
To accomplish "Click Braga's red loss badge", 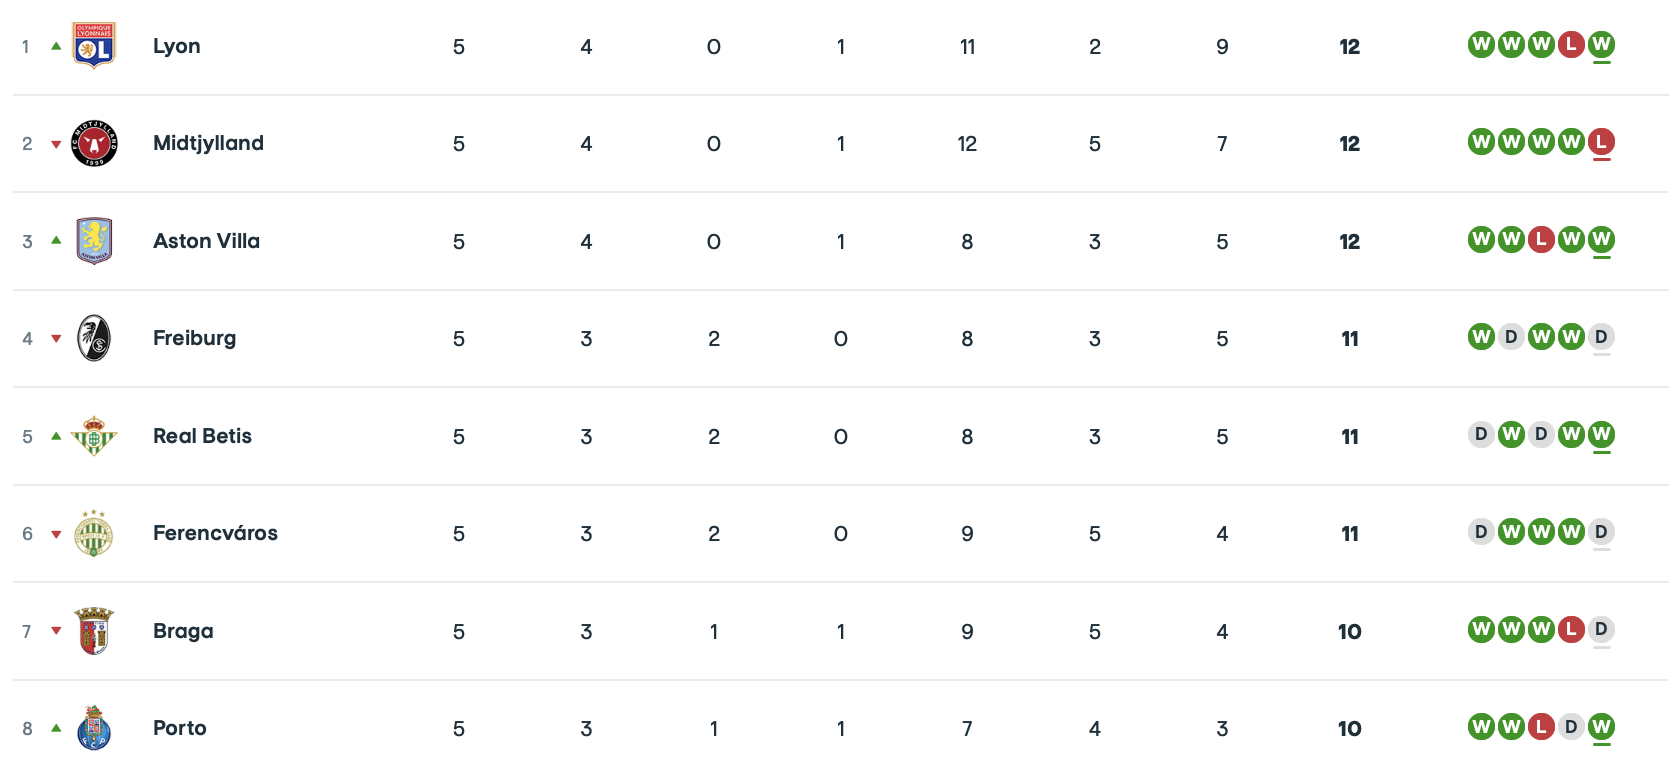I will (x=1571, y=629).
